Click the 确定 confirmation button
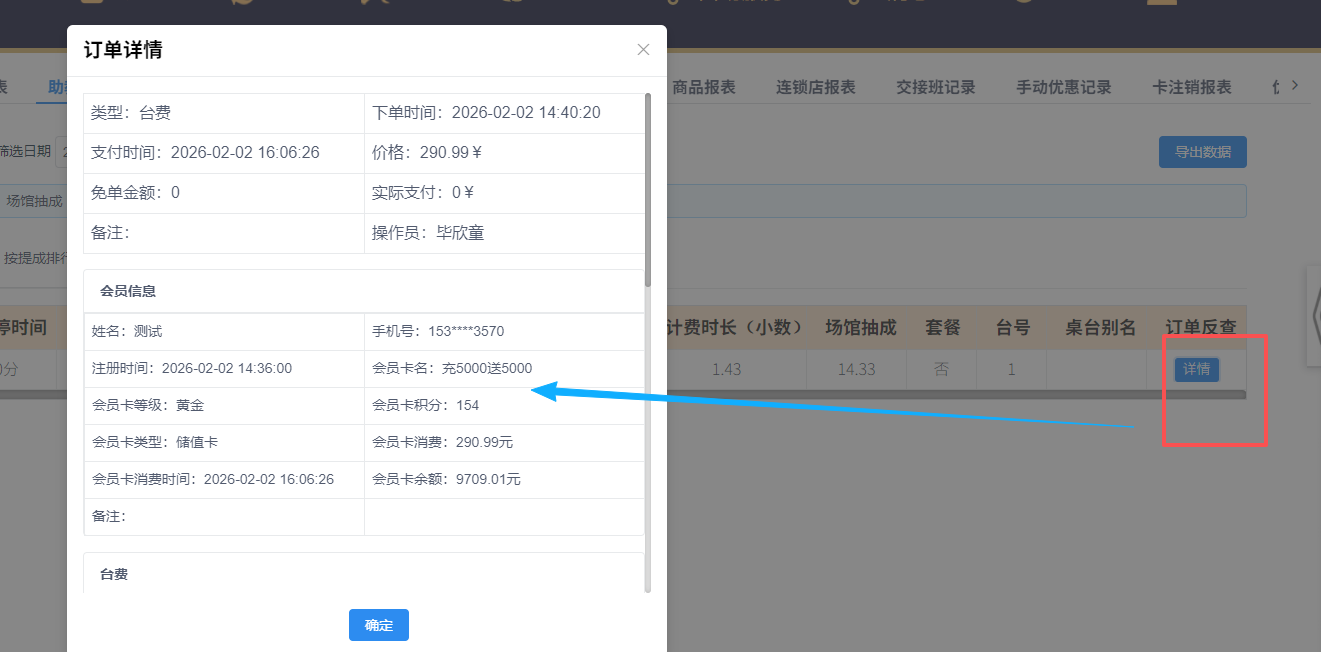This screenshot has height=652, width=1321. click(x=378, y=624)
